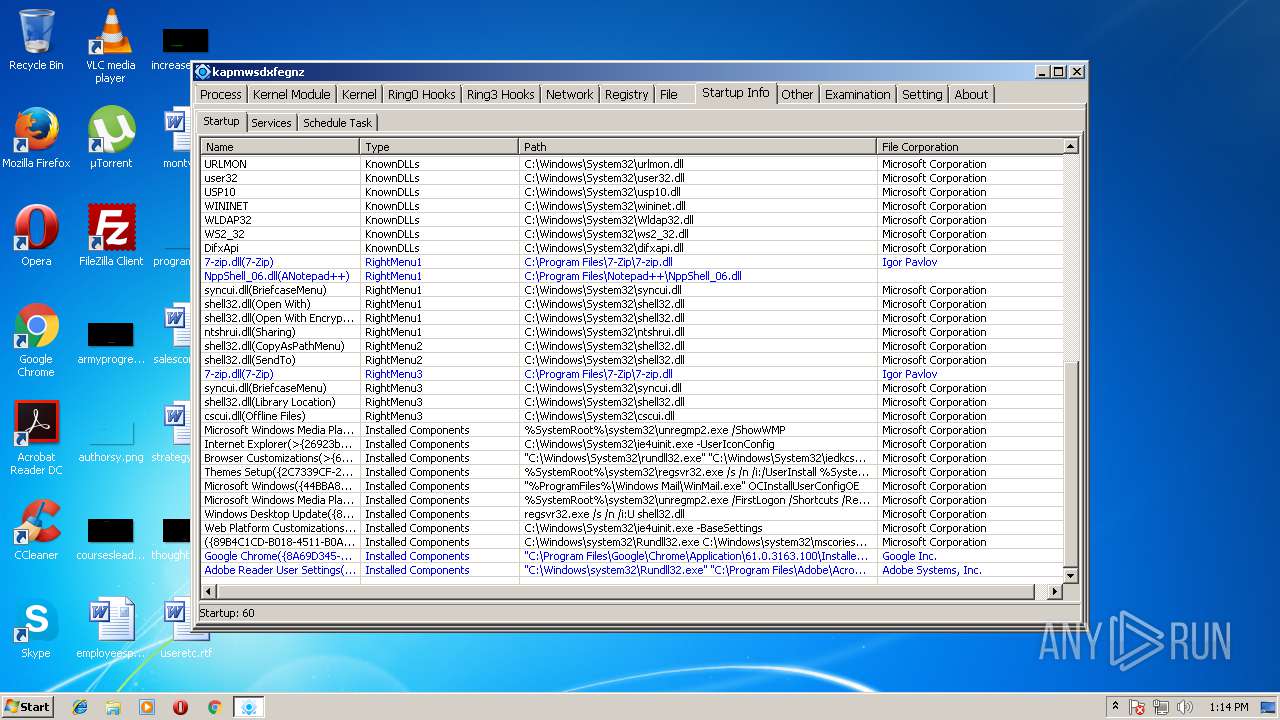This screenshot has height=720, width=1280.
Task: Open armyprogre desktop file icon
Action: point(111,341)
